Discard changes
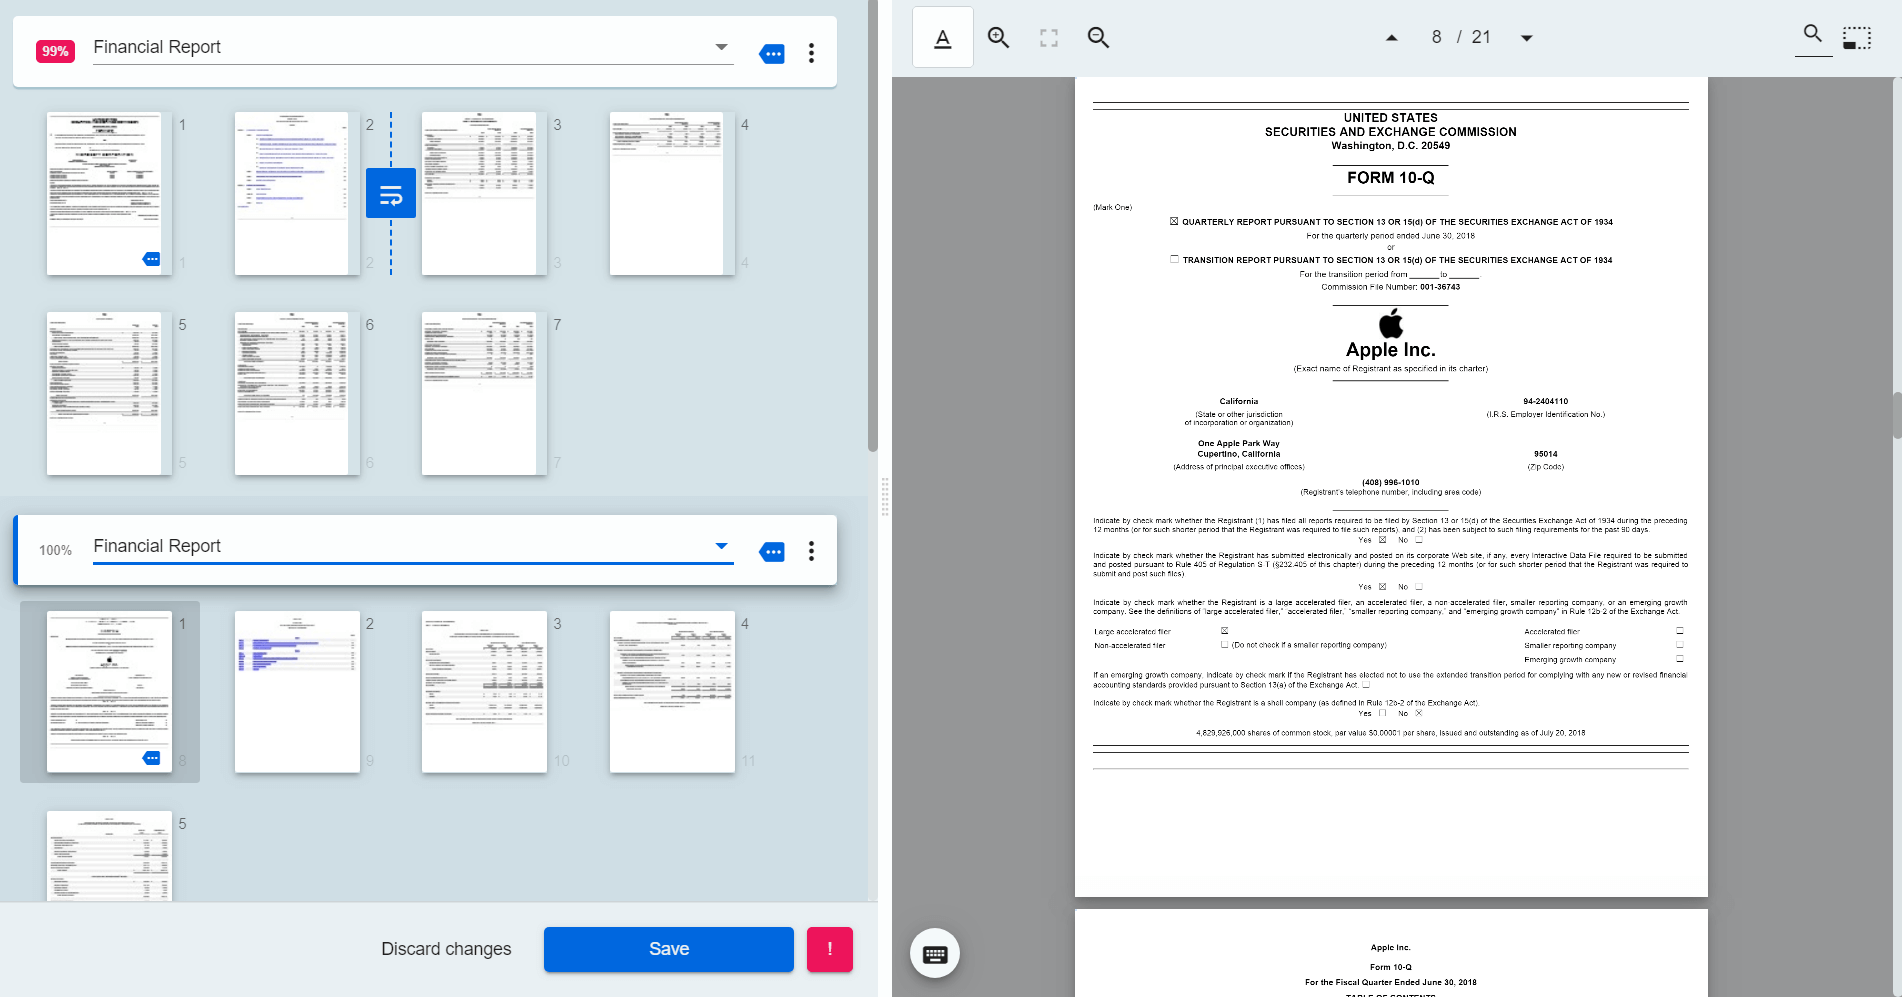The width and height of the screenshot is (1902, 998). coord(446,949)
